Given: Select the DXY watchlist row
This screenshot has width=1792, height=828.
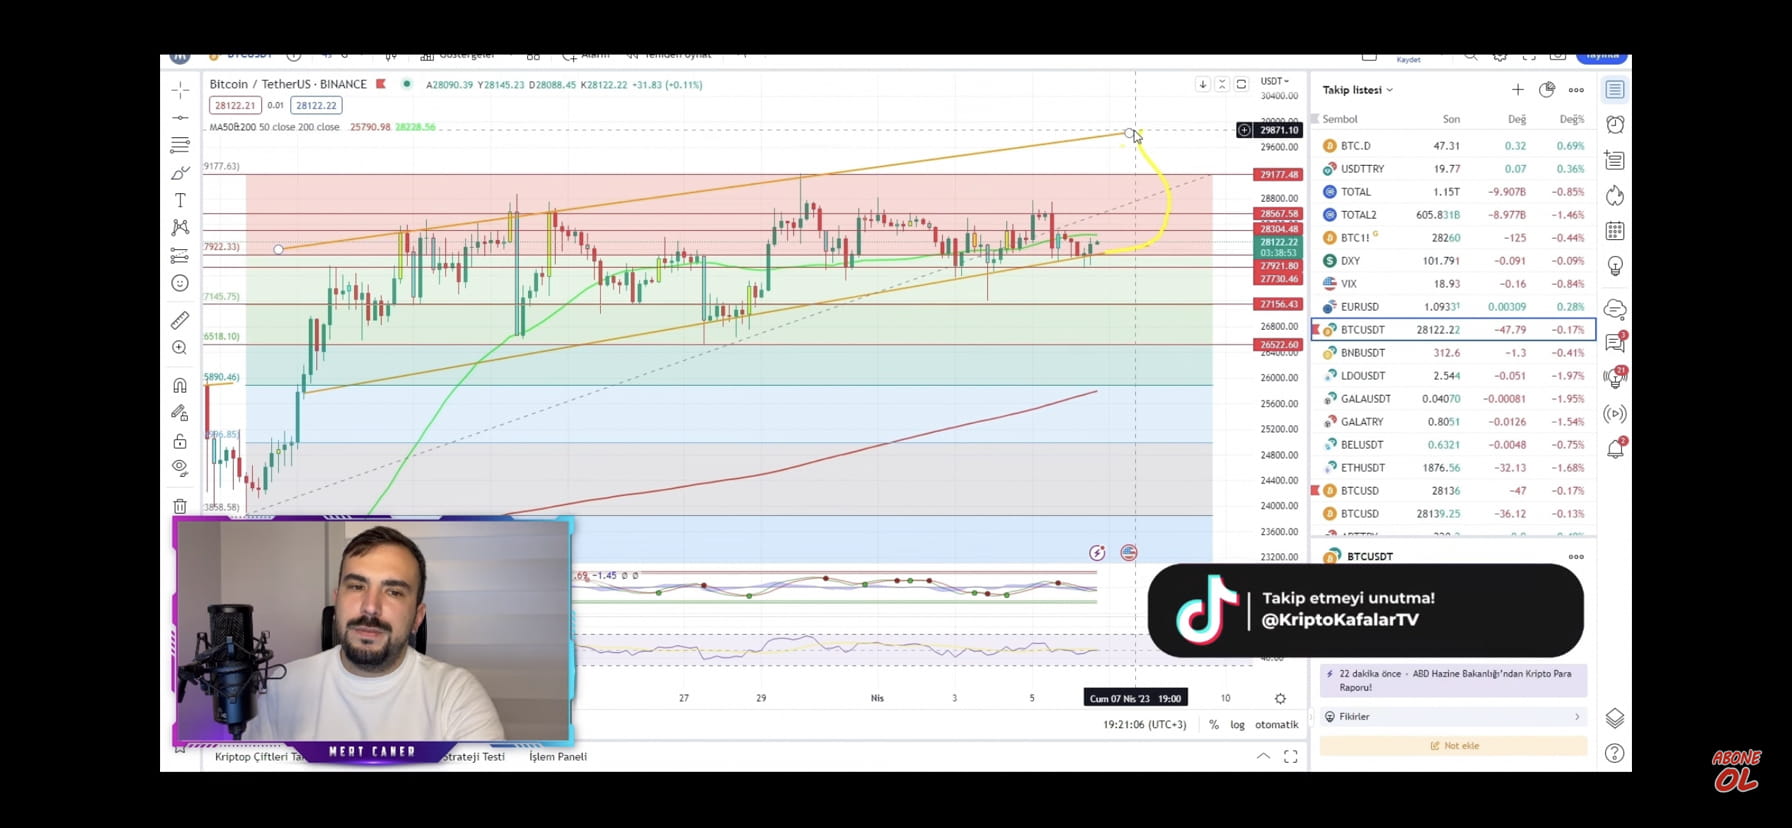Looking at the screenshot, I should point(1453,261).
